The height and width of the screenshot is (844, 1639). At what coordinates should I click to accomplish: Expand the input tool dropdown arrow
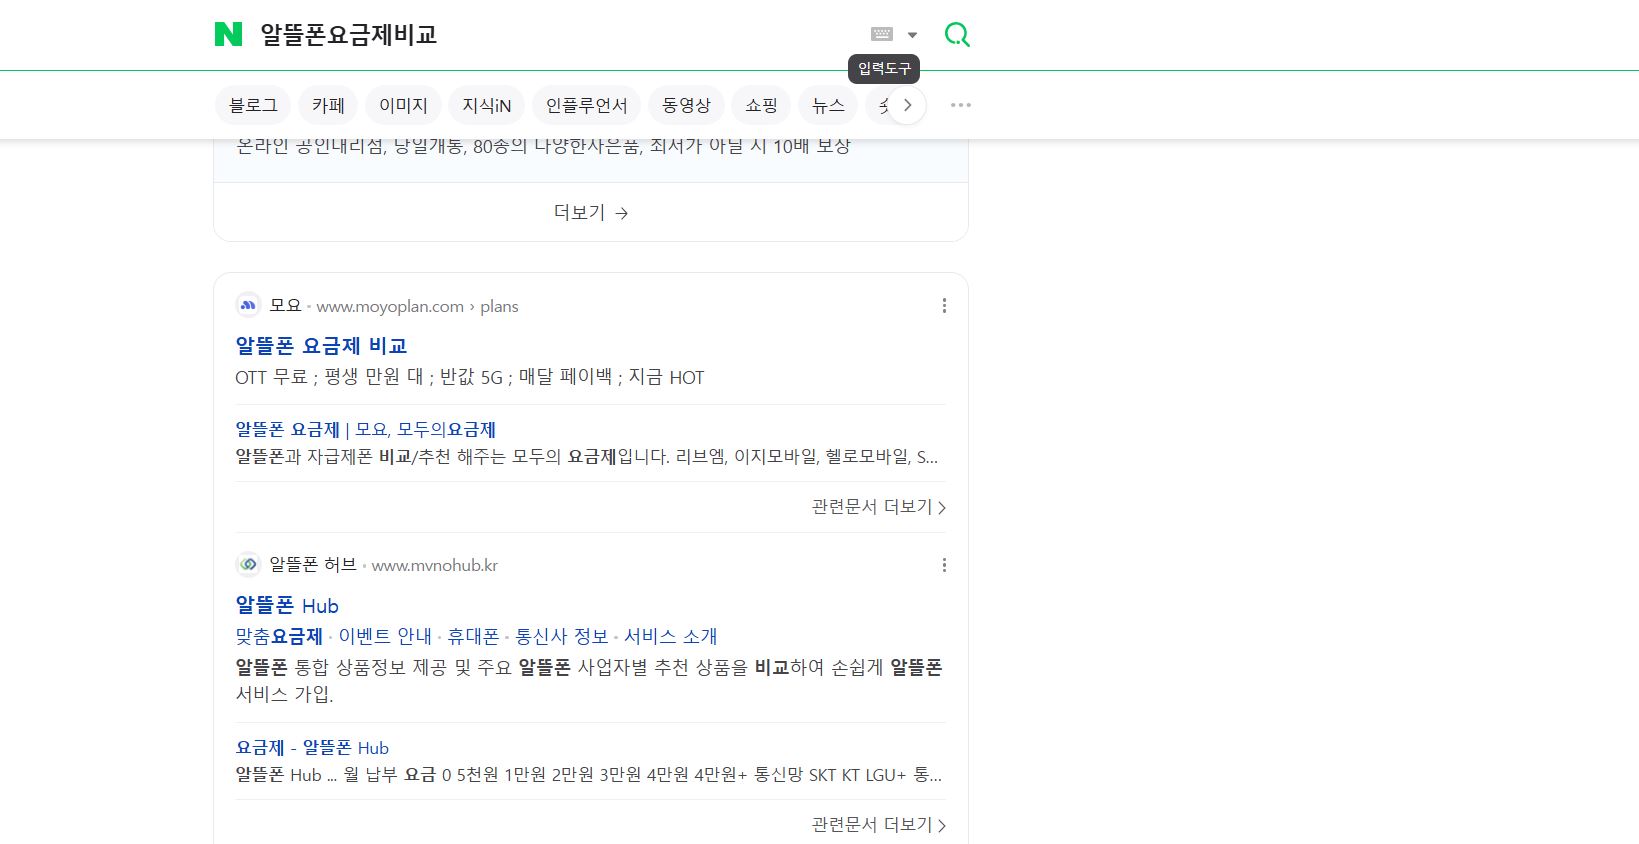(912, 35)
